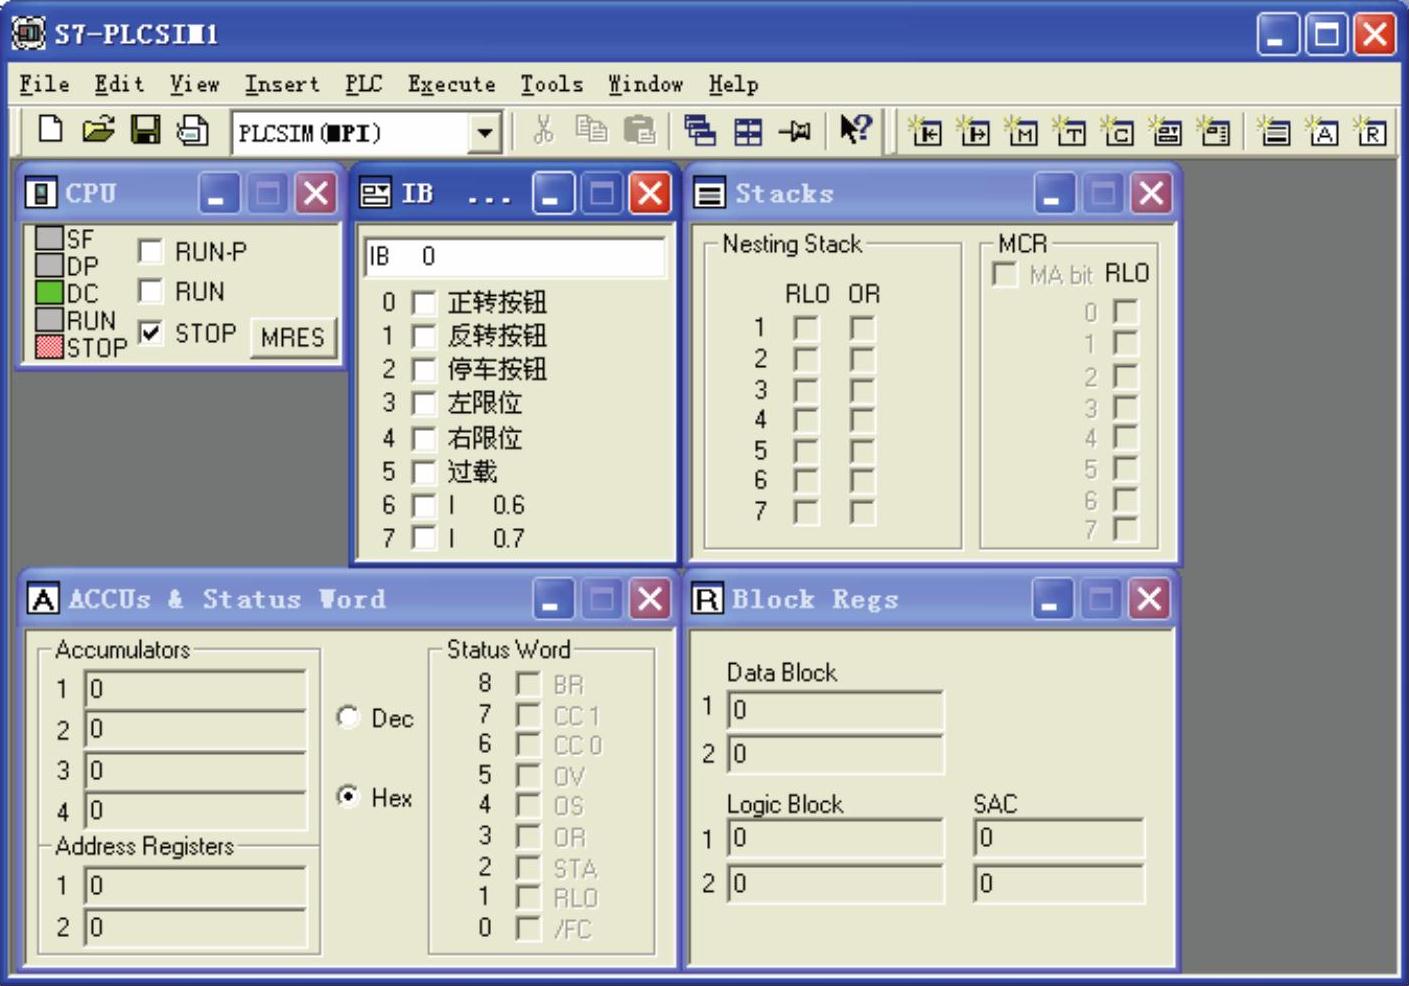Click the Cut scissors icon

(543, 130)
